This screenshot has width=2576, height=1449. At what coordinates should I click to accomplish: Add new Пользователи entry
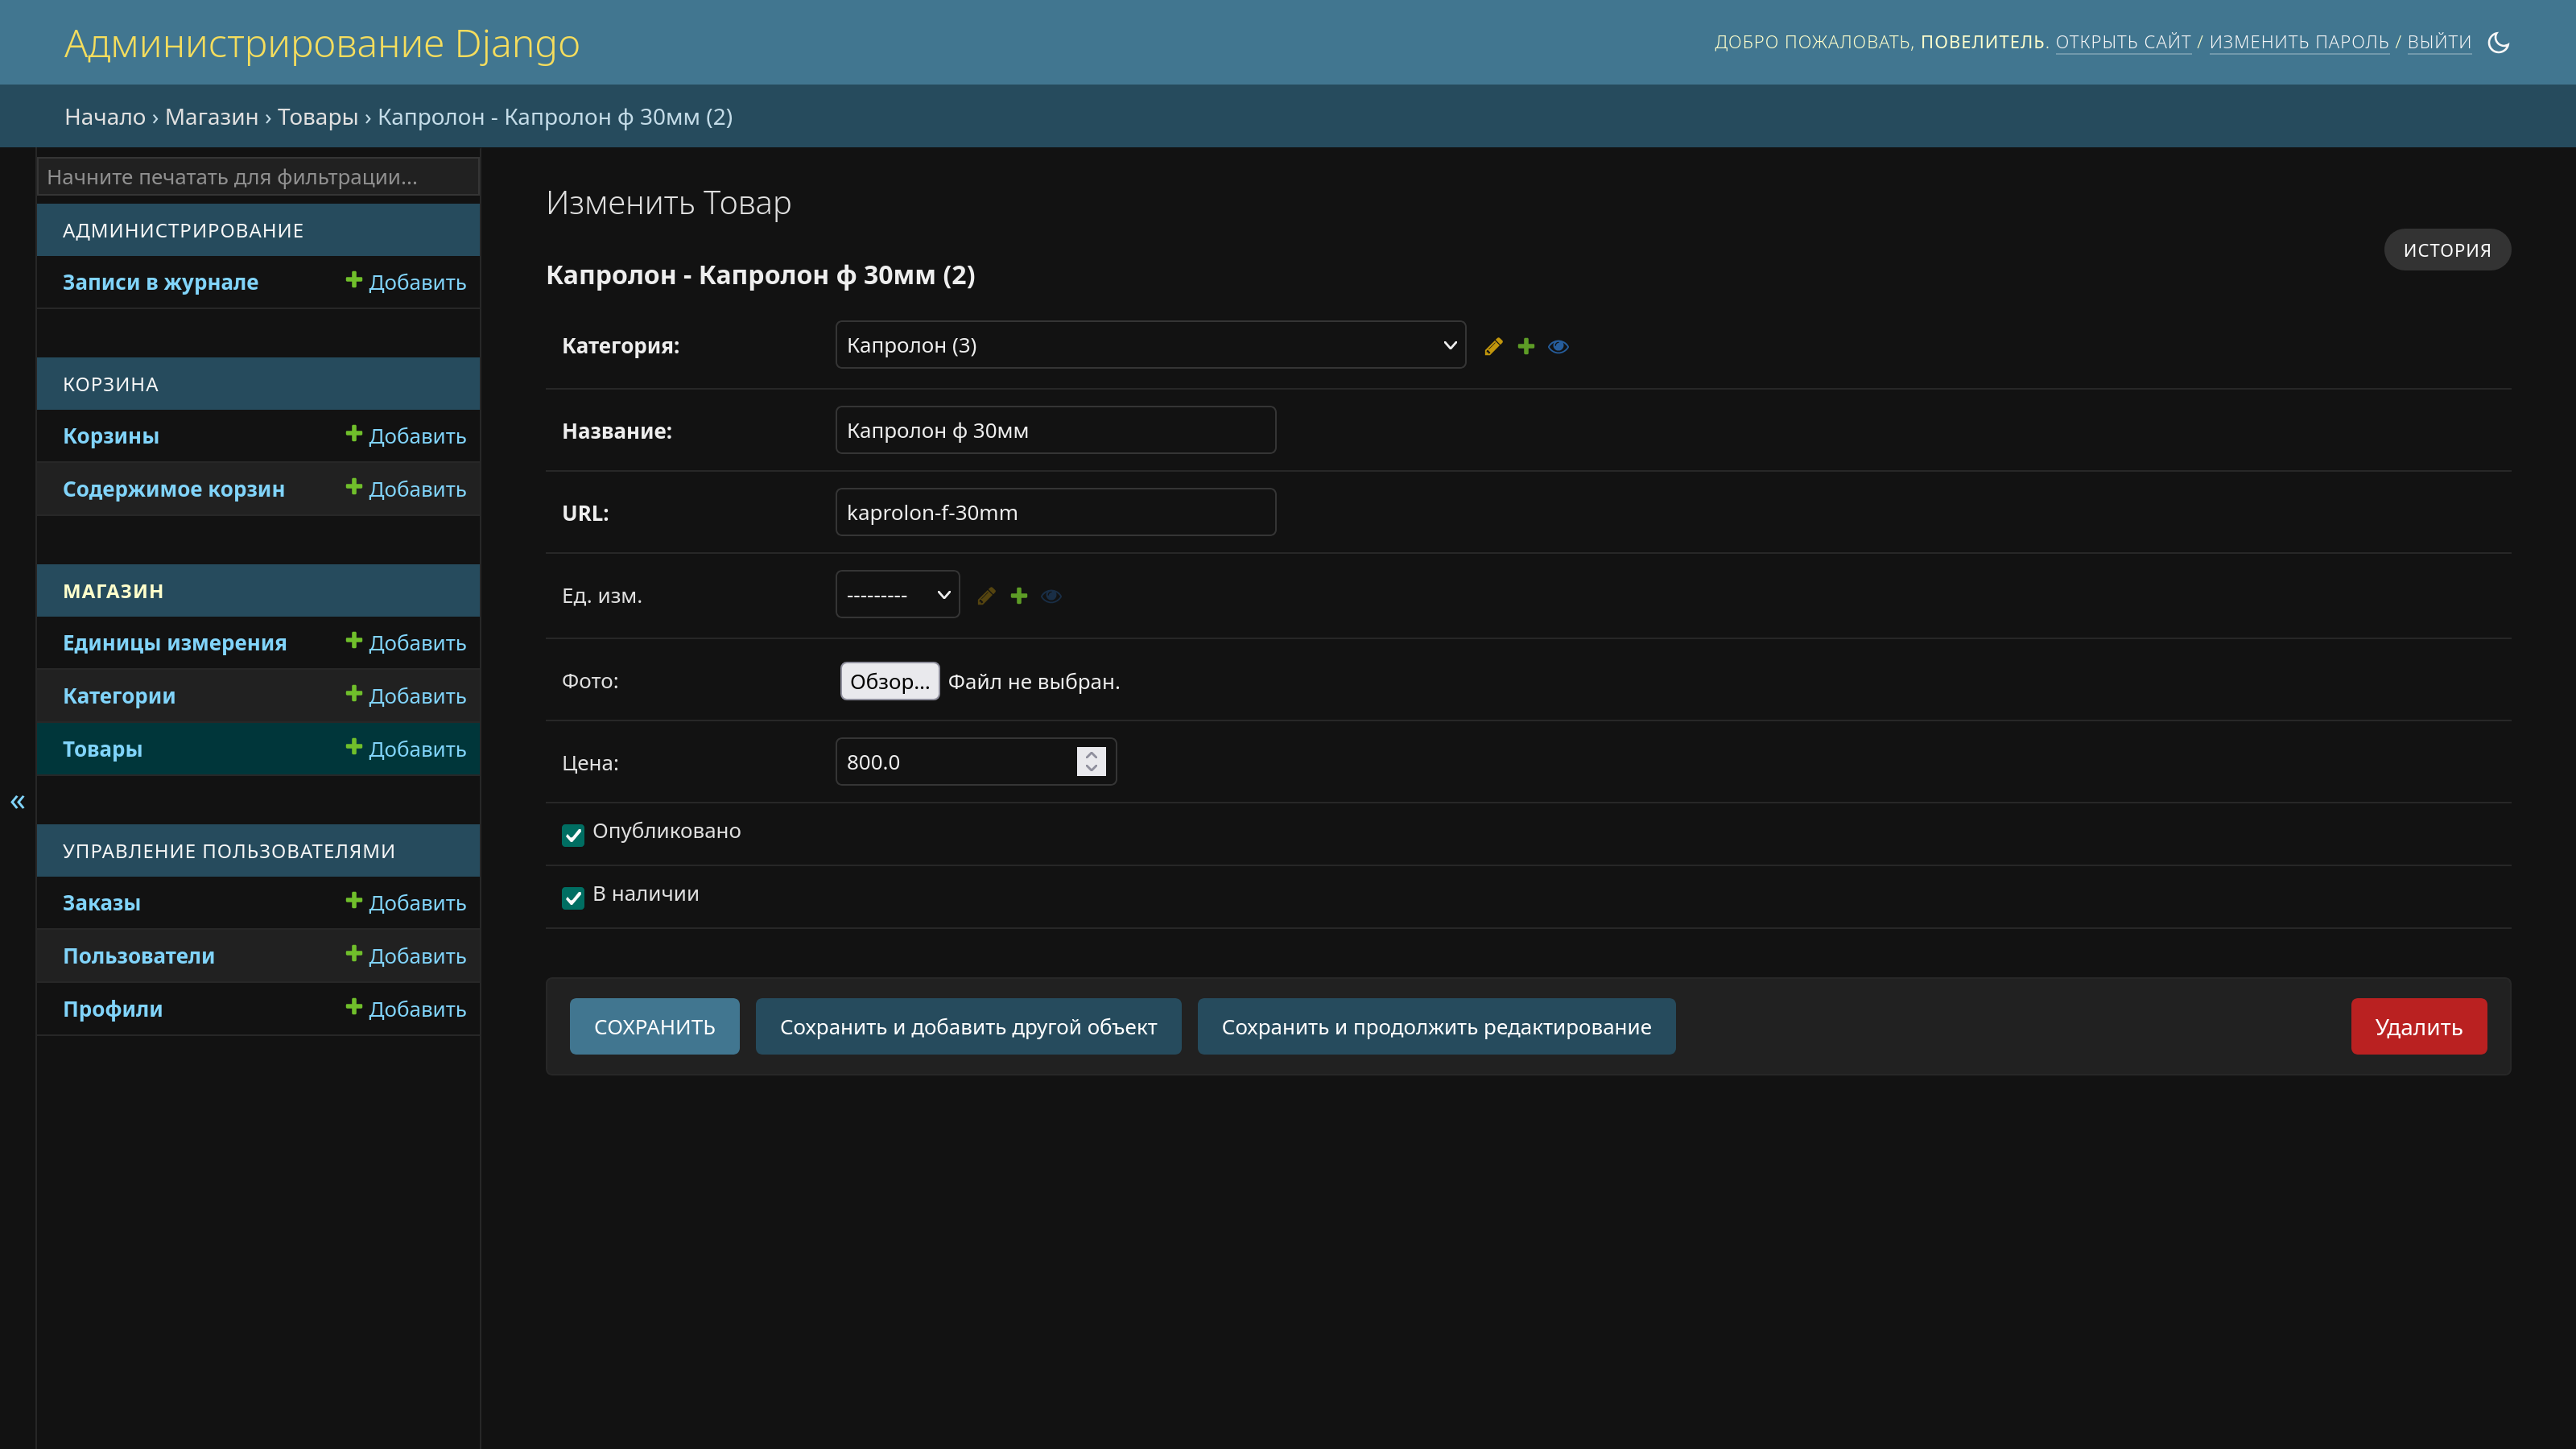tap(406, 956)
